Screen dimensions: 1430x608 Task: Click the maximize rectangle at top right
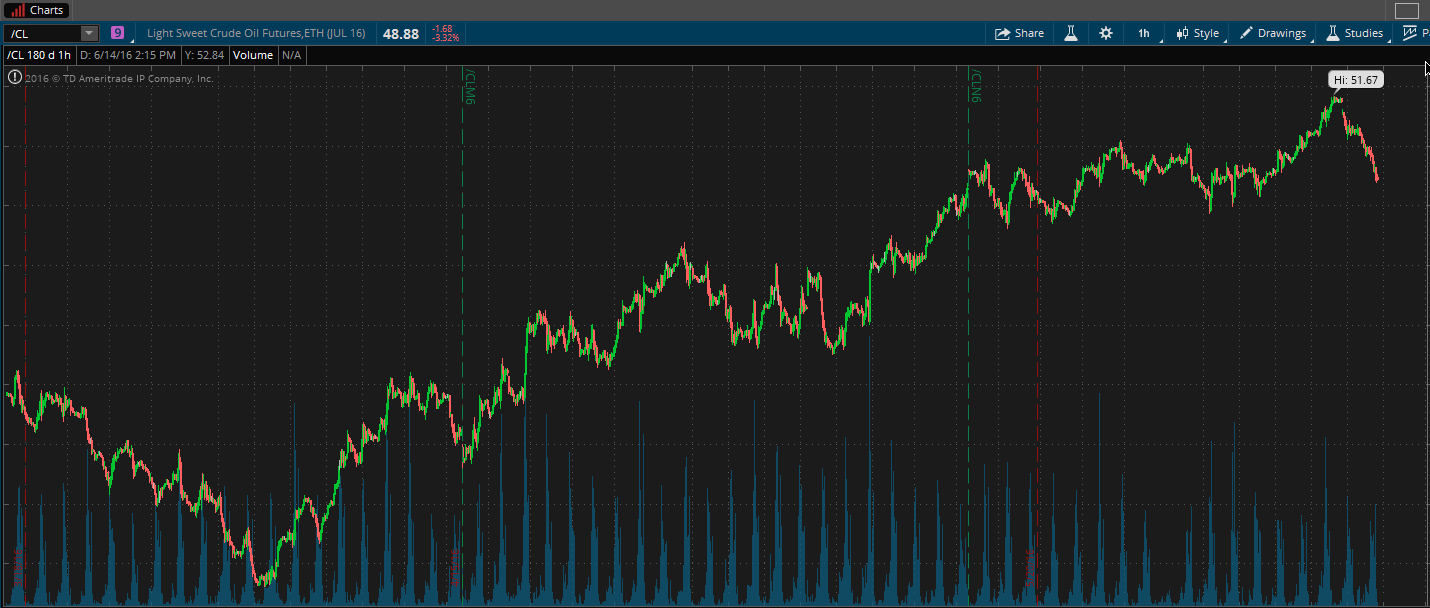1406,10
